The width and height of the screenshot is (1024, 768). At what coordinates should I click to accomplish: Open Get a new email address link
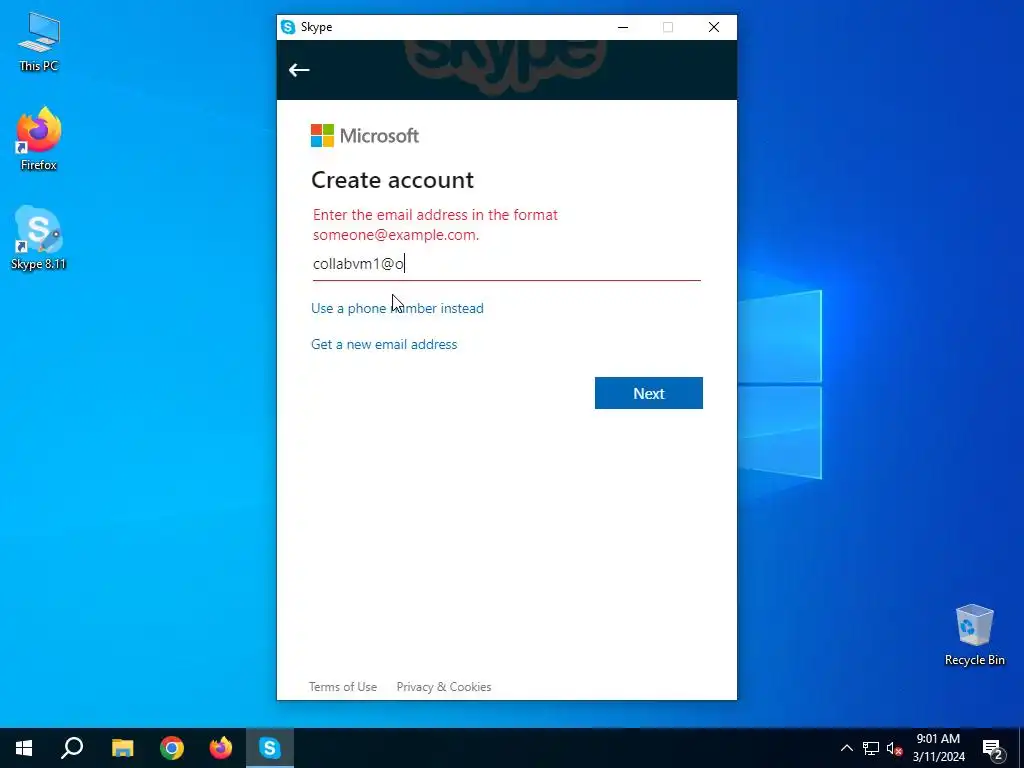[x=384, y=344]
